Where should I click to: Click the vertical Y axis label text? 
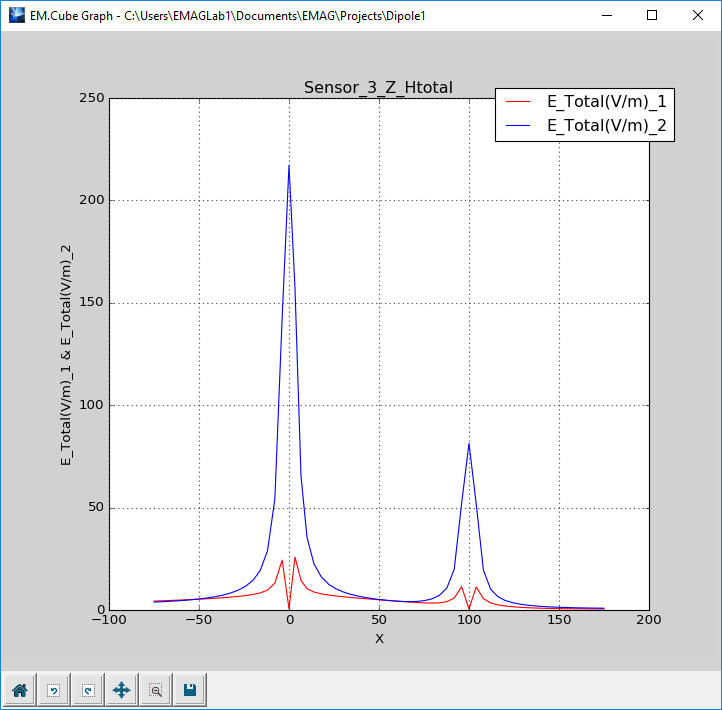(x=66, y=354)
